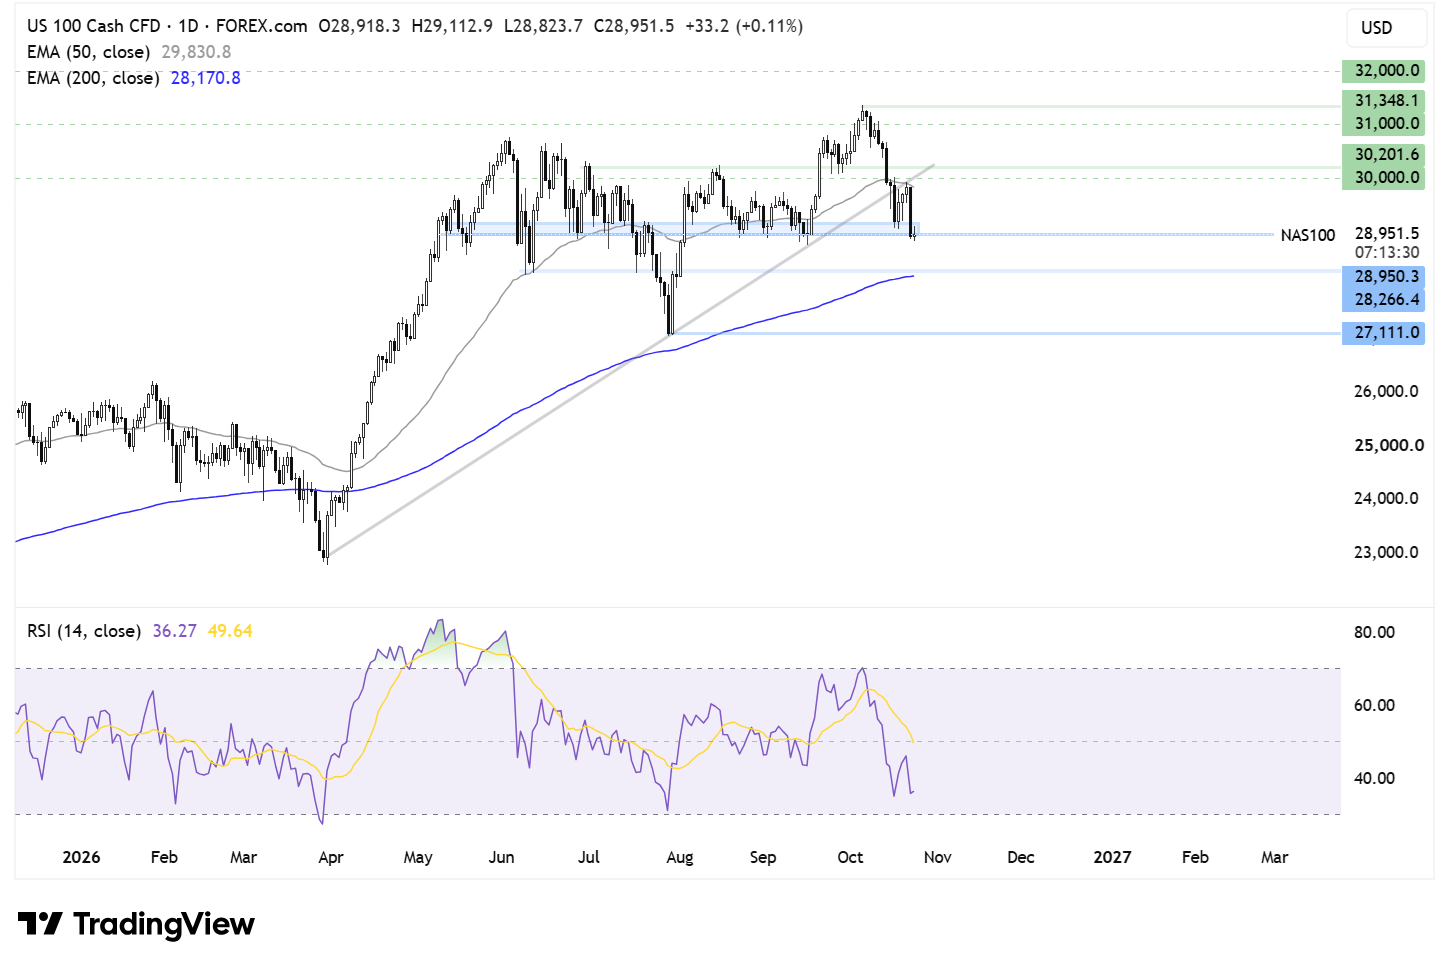Viewport: 1449px width, 969px height.
Task: Click the USD currency button
Action: pyautogui.click(x=1385, y=28)
